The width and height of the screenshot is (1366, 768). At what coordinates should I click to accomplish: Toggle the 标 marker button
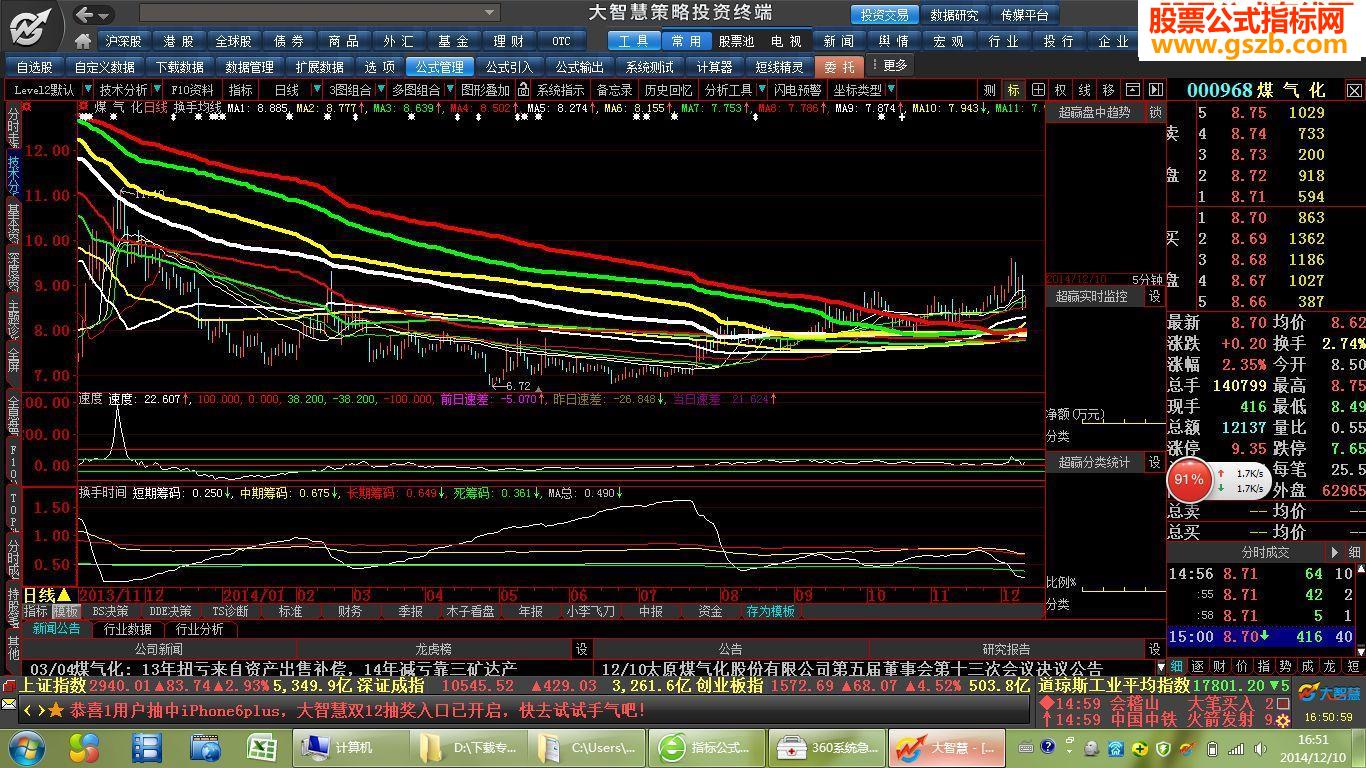(x=1014, y=90)
